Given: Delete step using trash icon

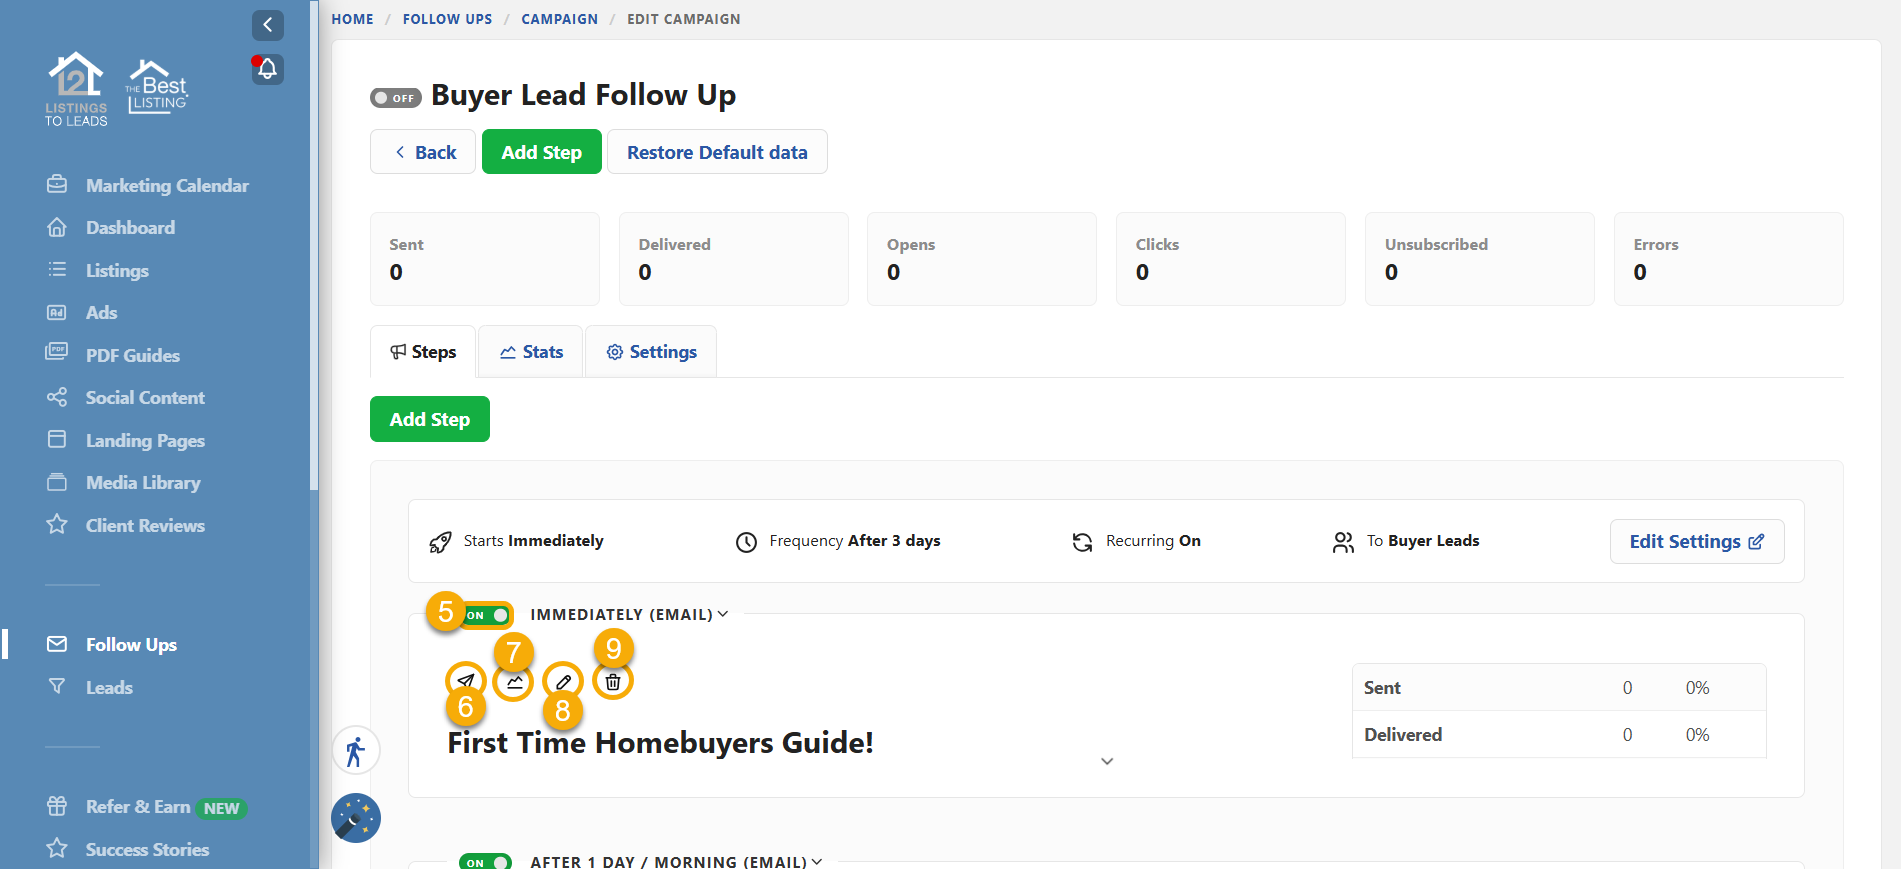Looking at the screenshot, I should 613,682.
